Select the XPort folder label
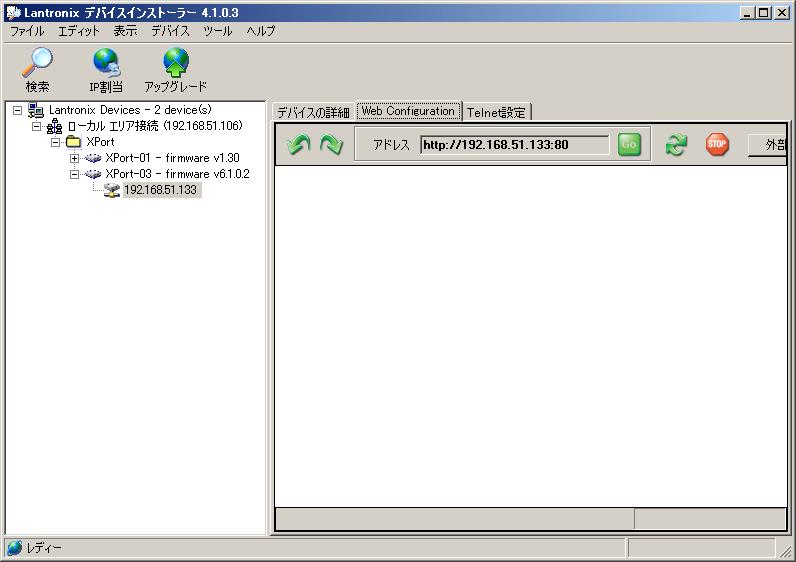The width and height of the screenshot is (796, 562). (x=100, y=142)
